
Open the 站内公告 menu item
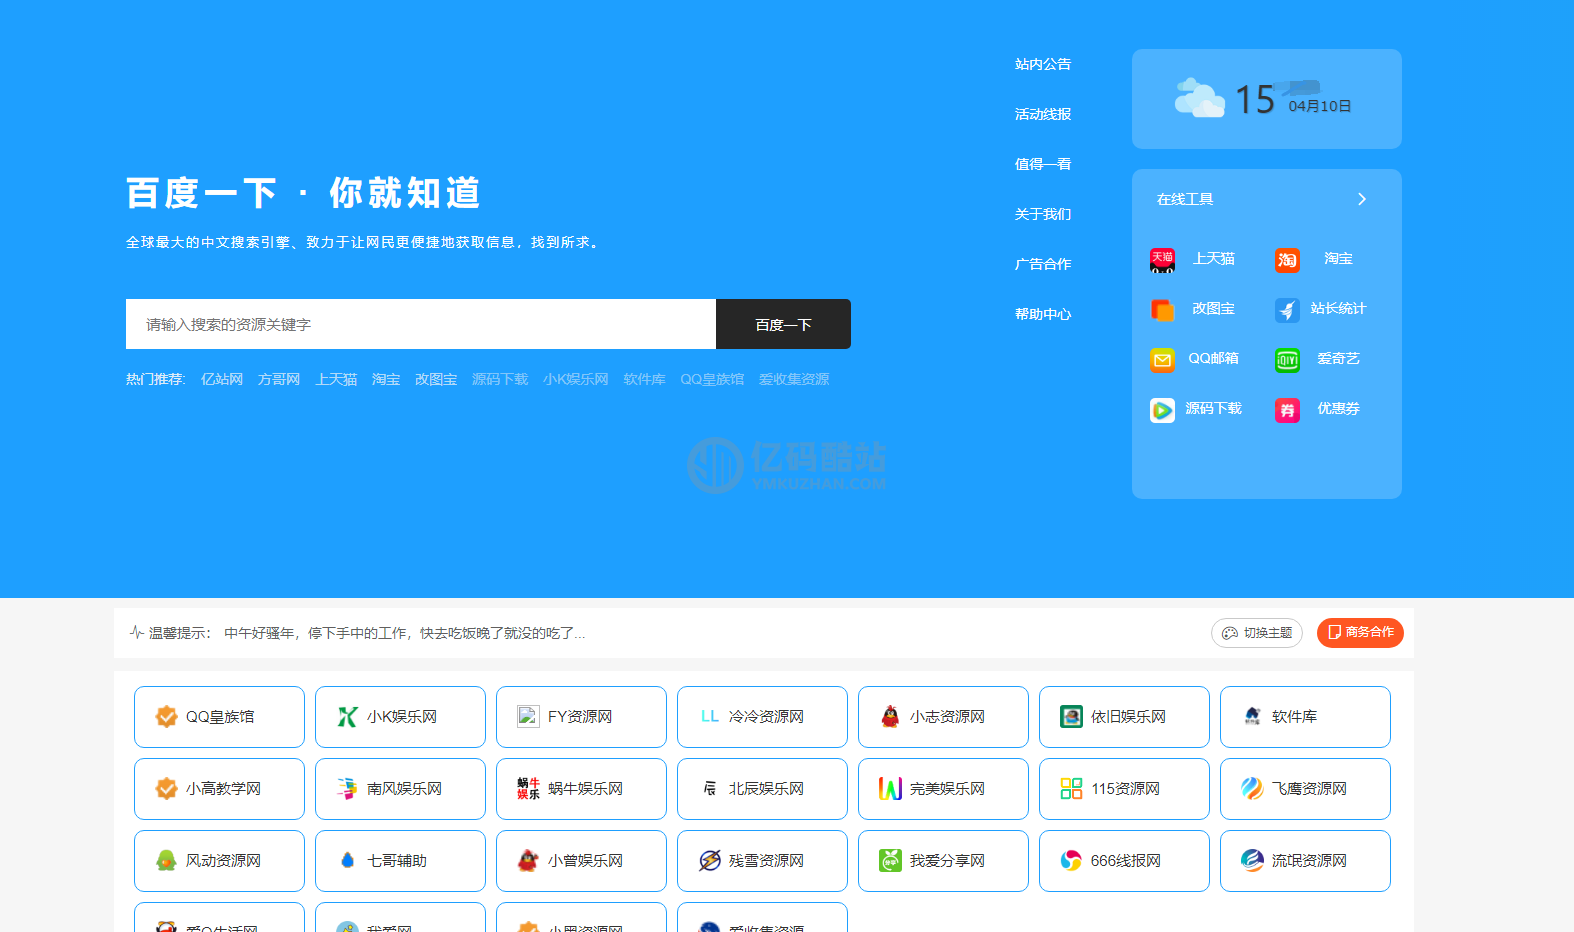pos(1043,64)
